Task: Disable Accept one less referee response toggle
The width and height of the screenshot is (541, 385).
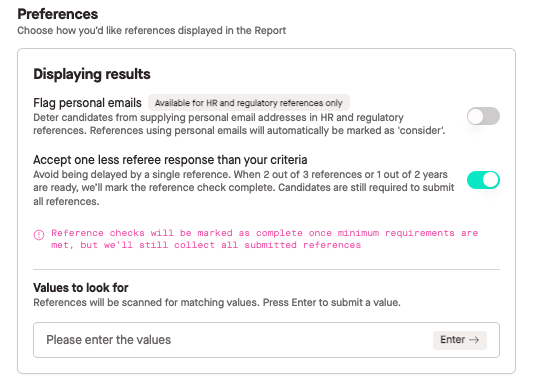Action: (x=483, y=180)
